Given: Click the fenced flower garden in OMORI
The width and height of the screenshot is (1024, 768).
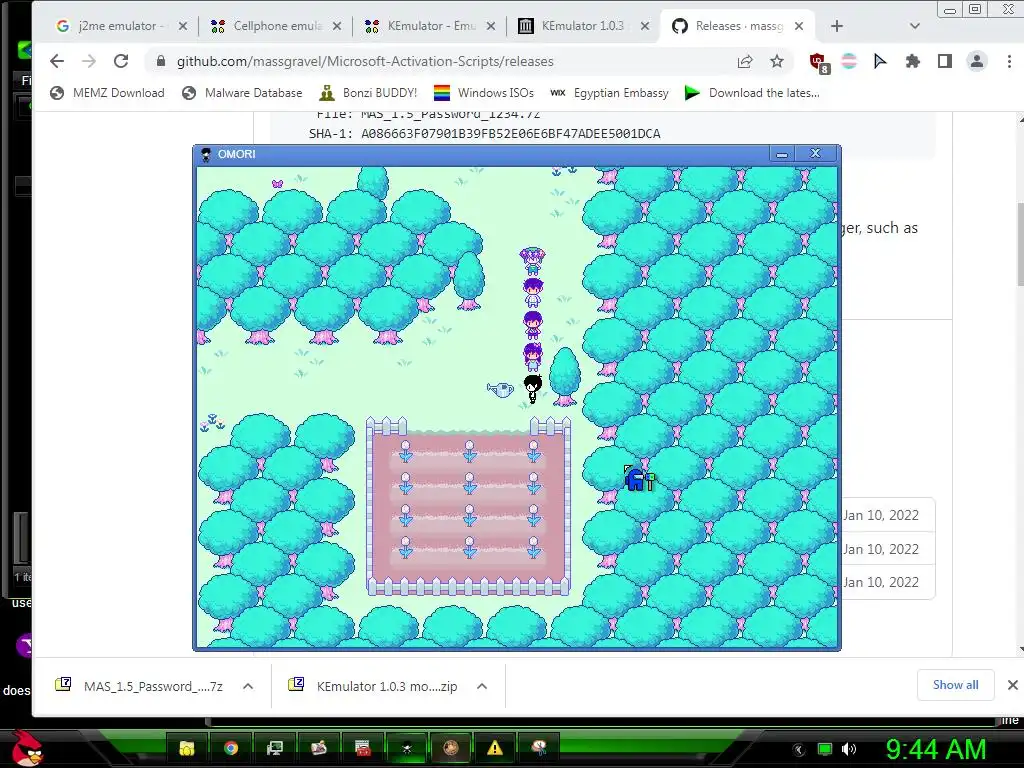Looking at the screenshot, I should pyautogui.click(x=468, y=507).
